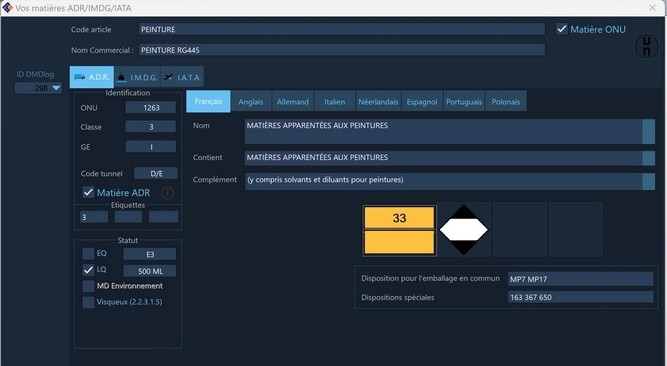Click the first Etiquettes field with 3
The width and height of the screenshot is (667, 366).
pos(94,217)
